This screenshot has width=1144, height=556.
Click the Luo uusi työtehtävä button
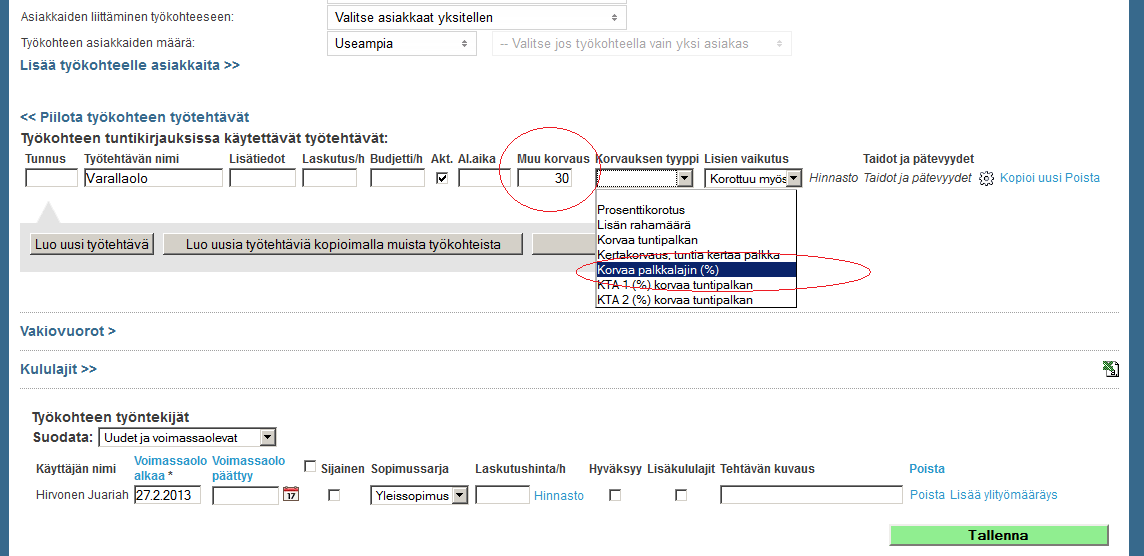pyautogui.click(x=91, y=244)
